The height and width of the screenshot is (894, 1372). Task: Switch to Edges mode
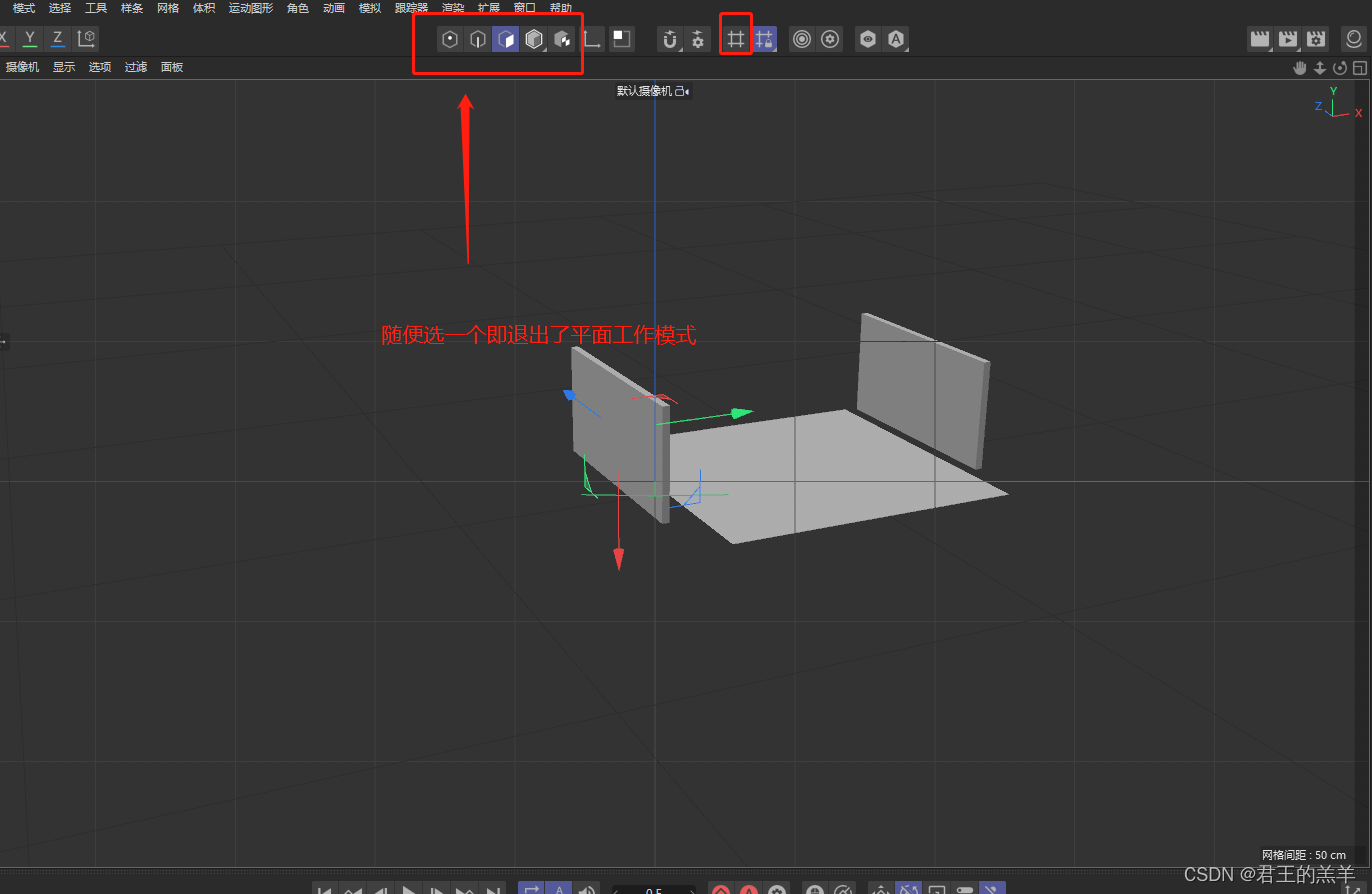478,40
